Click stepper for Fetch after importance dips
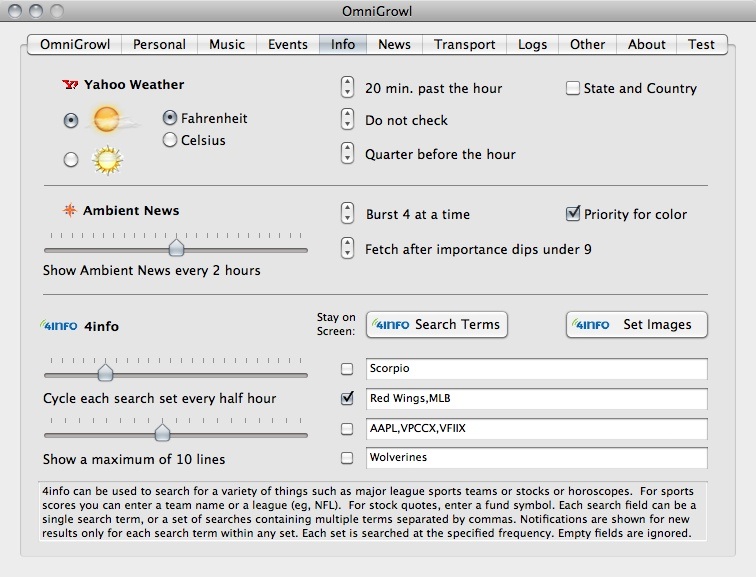 (347, 248)
